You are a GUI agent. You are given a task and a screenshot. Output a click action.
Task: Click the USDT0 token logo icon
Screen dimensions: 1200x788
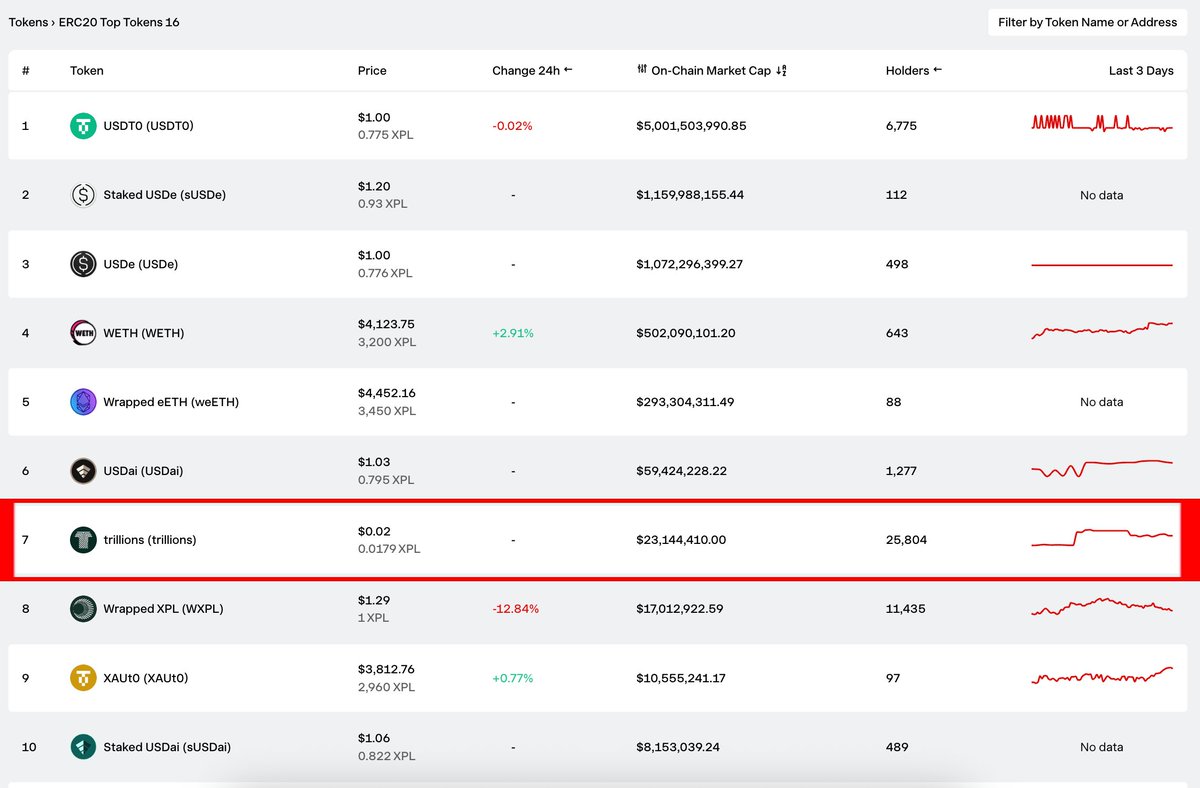click(83, 126)
